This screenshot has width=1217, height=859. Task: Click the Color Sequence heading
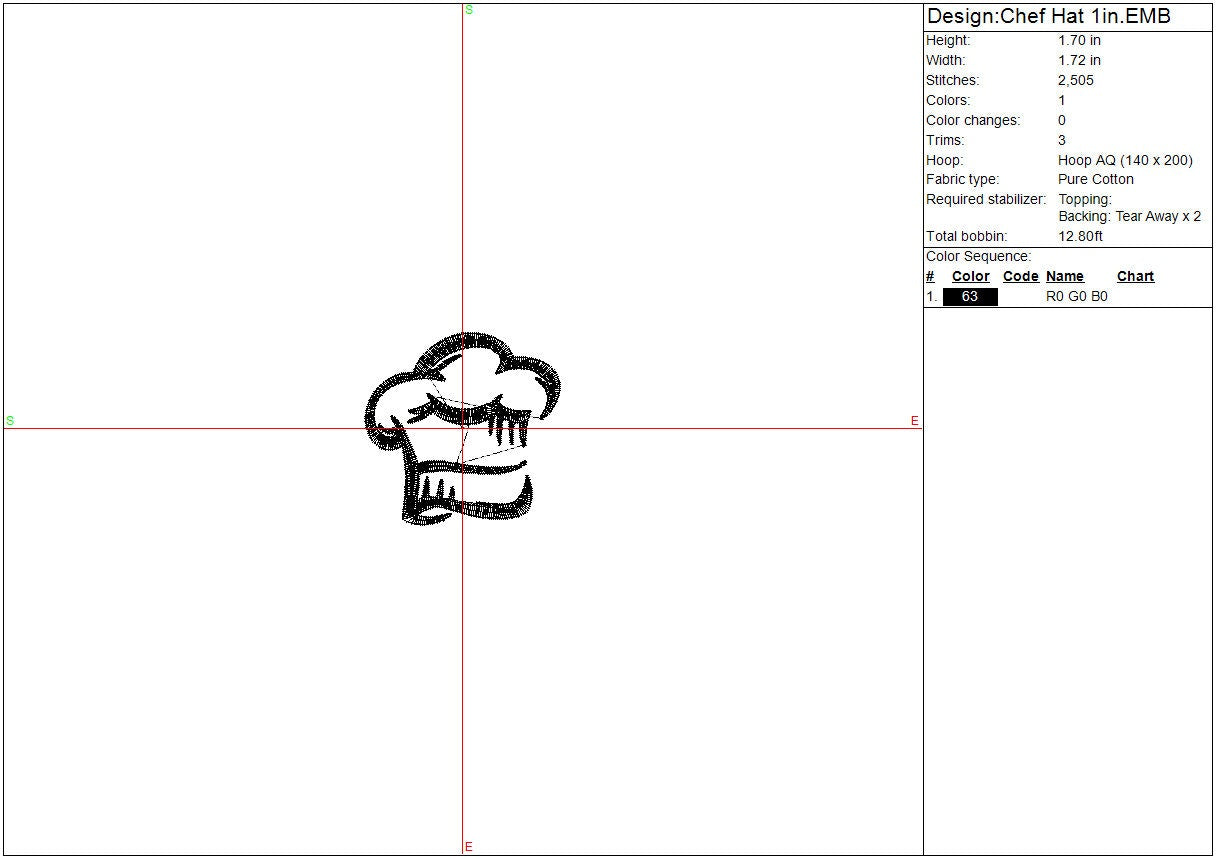point(978,257)
